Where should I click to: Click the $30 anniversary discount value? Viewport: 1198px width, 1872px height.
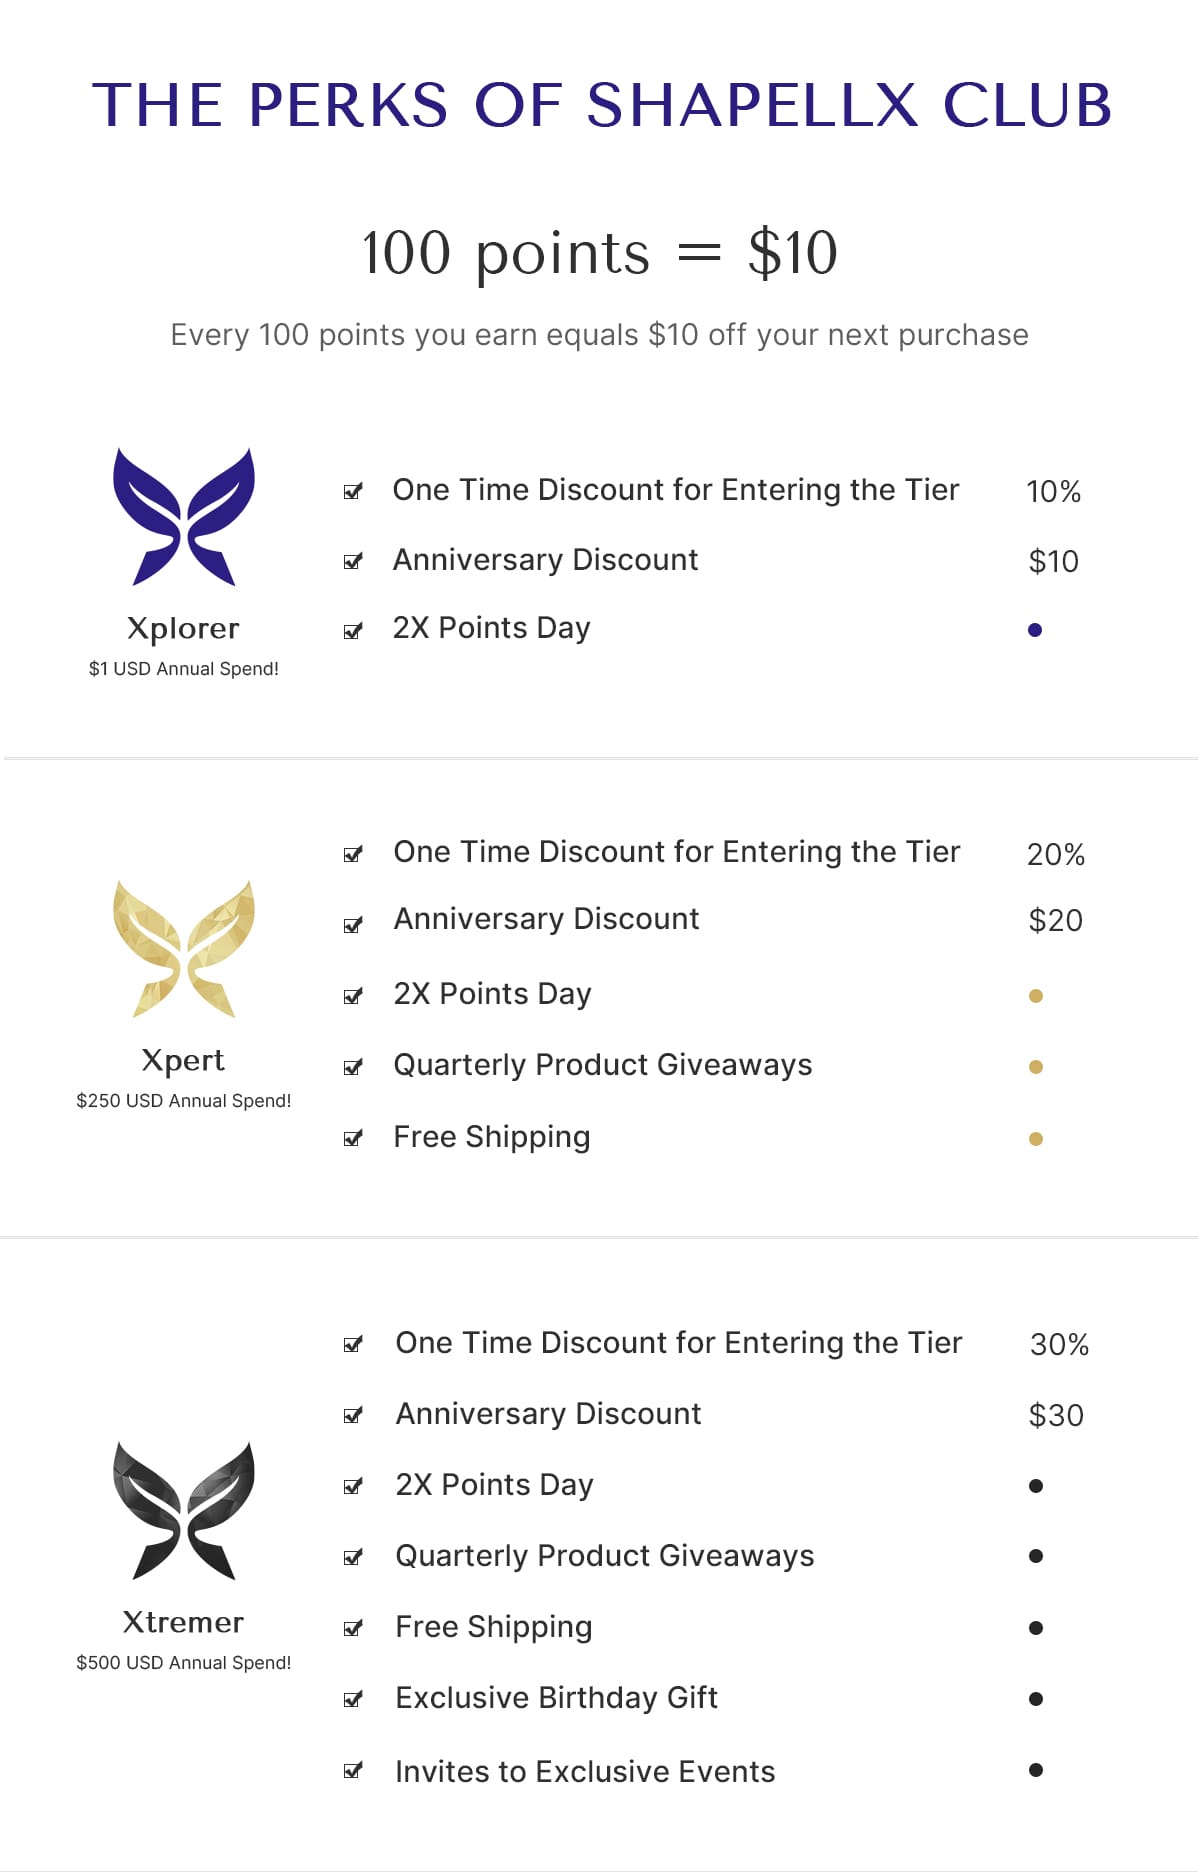pyautogui.click(x=1056, y=1415)
